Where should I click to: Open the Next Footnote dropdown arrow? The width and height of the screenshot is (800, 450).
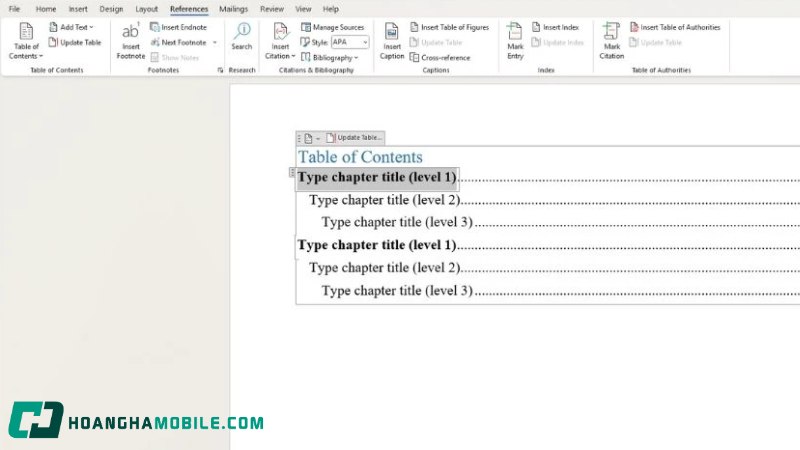click(x=215, y=42)
